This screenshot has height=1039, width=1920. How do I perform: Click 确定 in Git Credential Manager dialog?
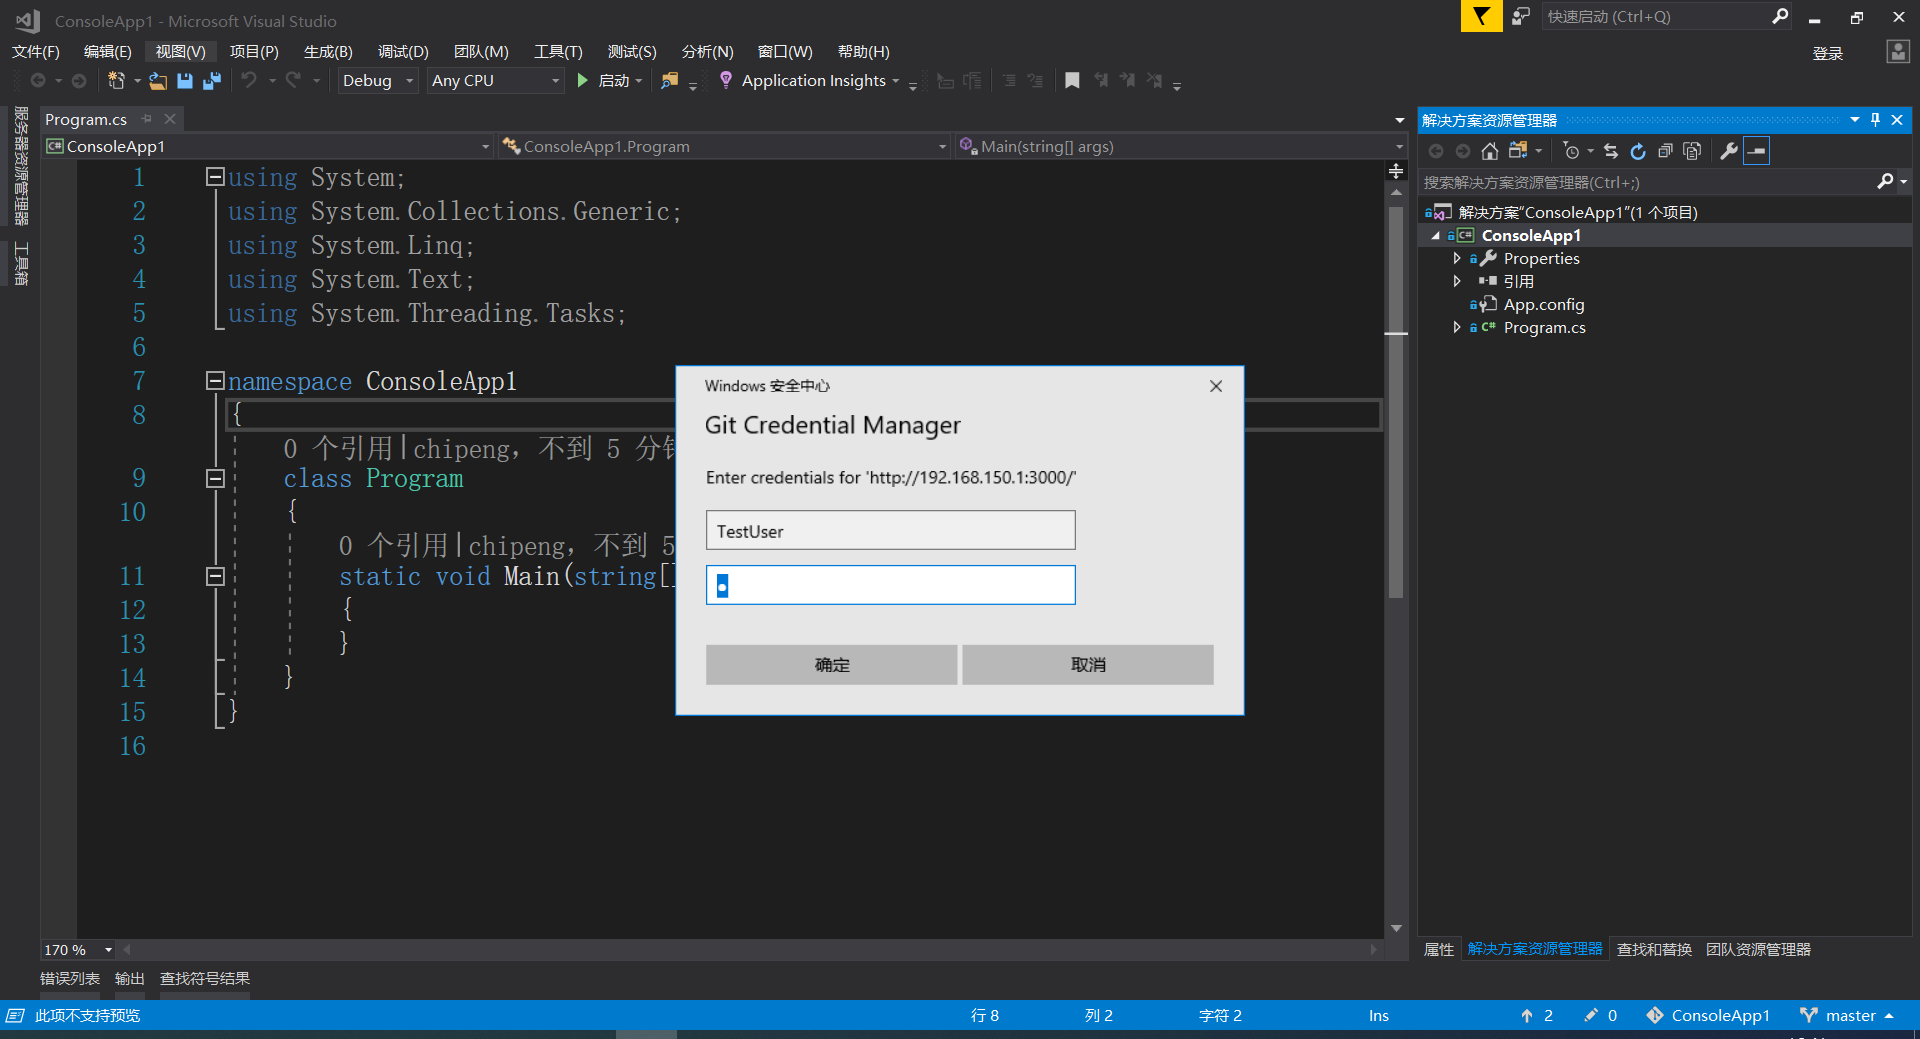[x=831, y=665]
